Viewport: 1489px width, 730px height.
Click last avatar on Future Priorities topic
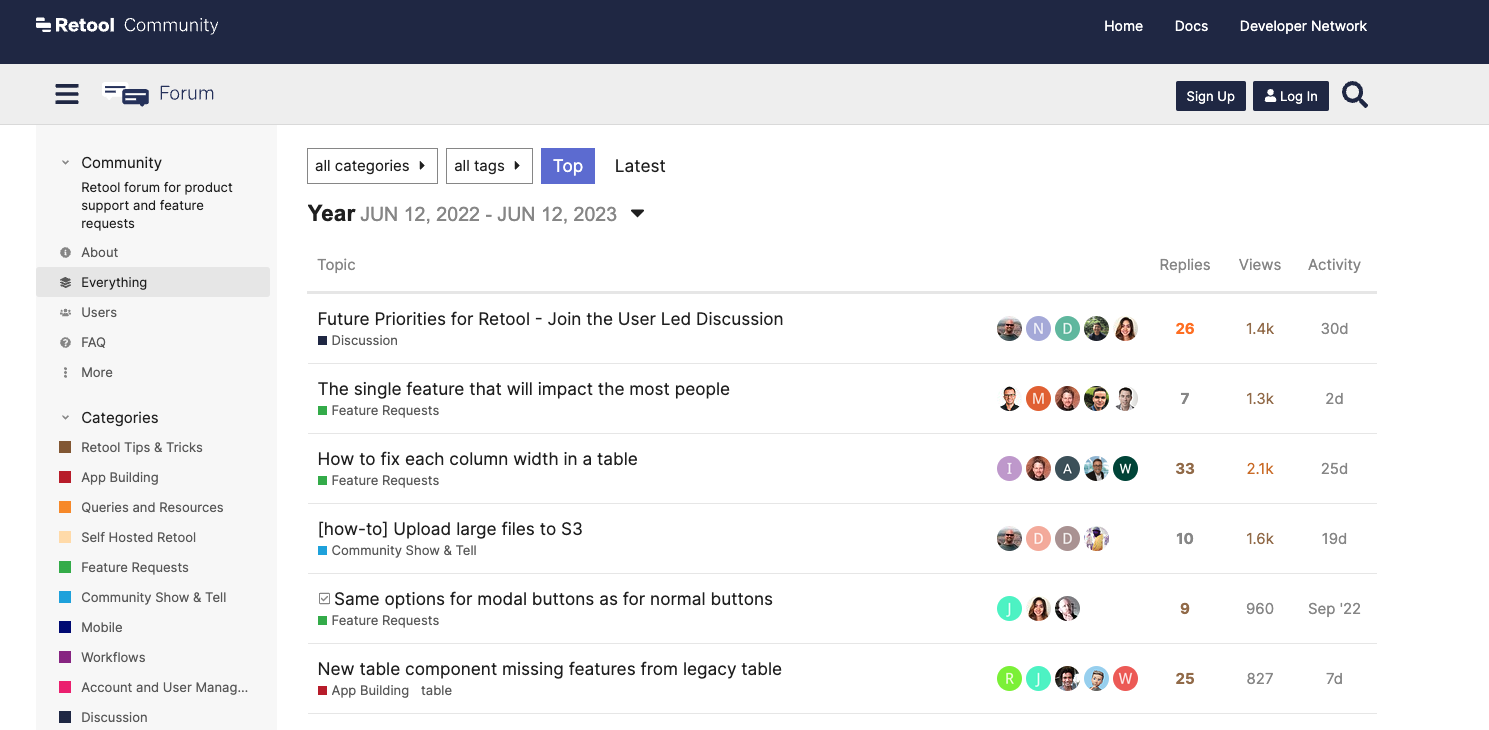pos(1125,328)
